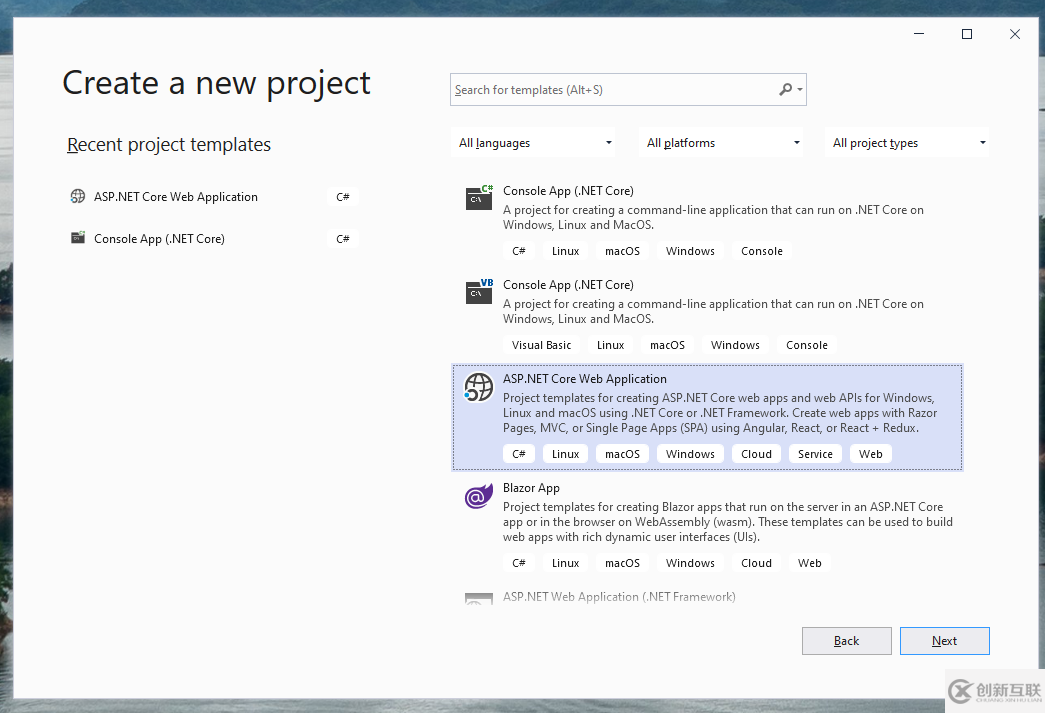Screen dimensions: 1045x713
Task: Click the Next button
Action: pyautogui.click(x=944, y=641)
